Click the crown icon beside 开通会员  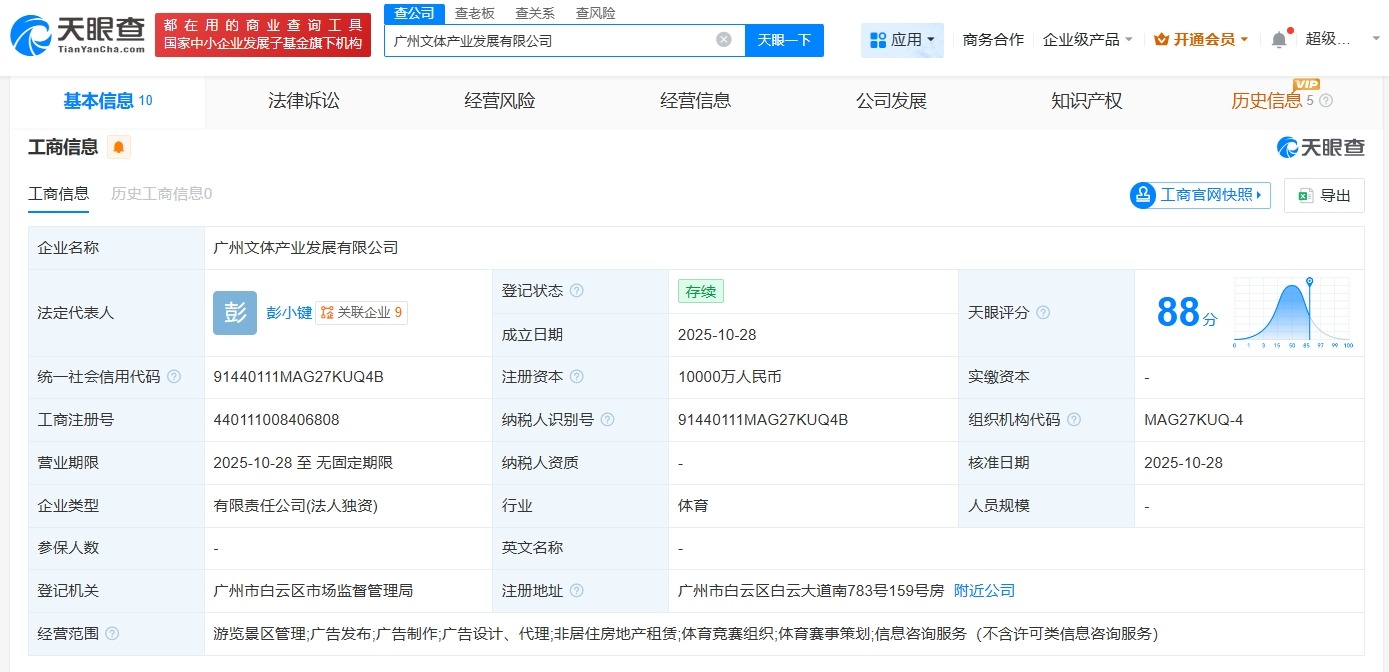click(1162, 38)
